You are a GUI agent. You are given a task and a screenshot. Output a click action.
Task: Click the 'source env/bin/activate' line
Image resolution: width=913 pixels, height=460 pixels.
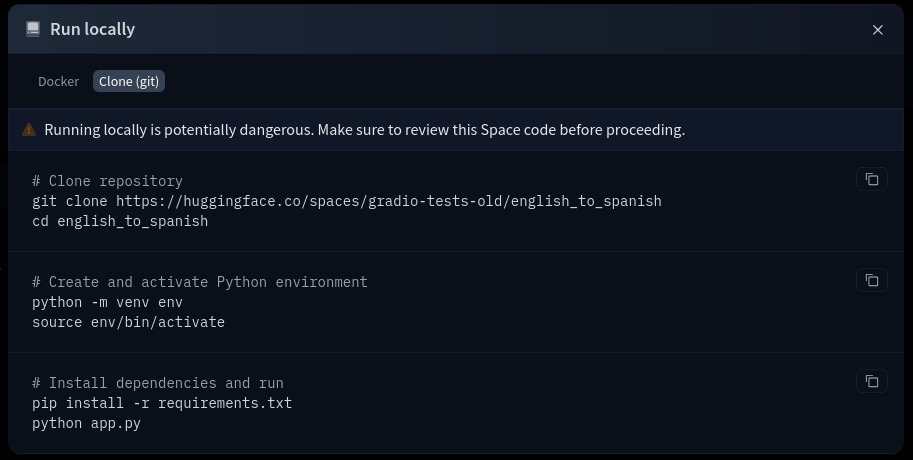click(x=128, y=322)
